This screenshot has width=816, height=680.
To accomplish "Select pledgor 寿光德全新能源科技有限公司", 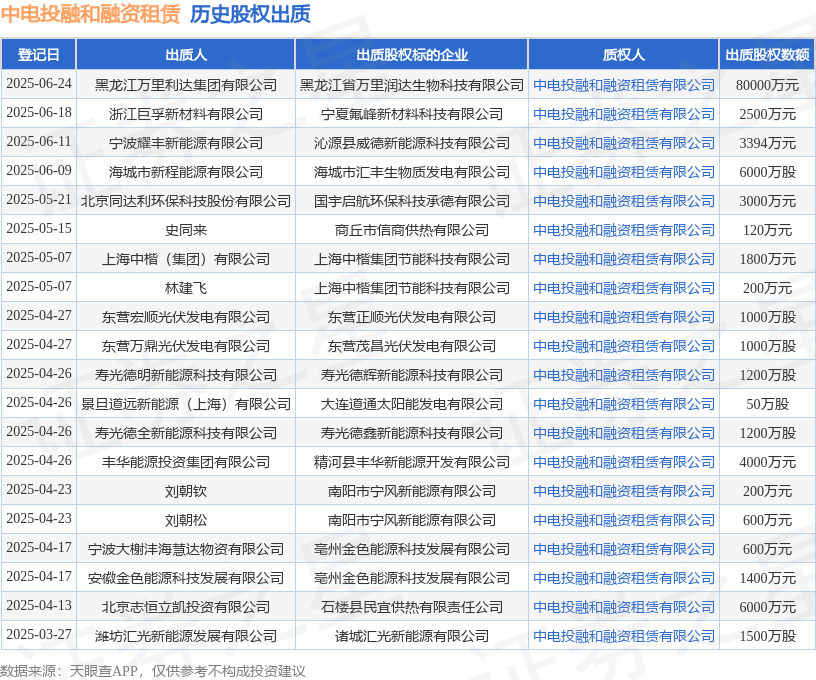I will click(186, 433).
